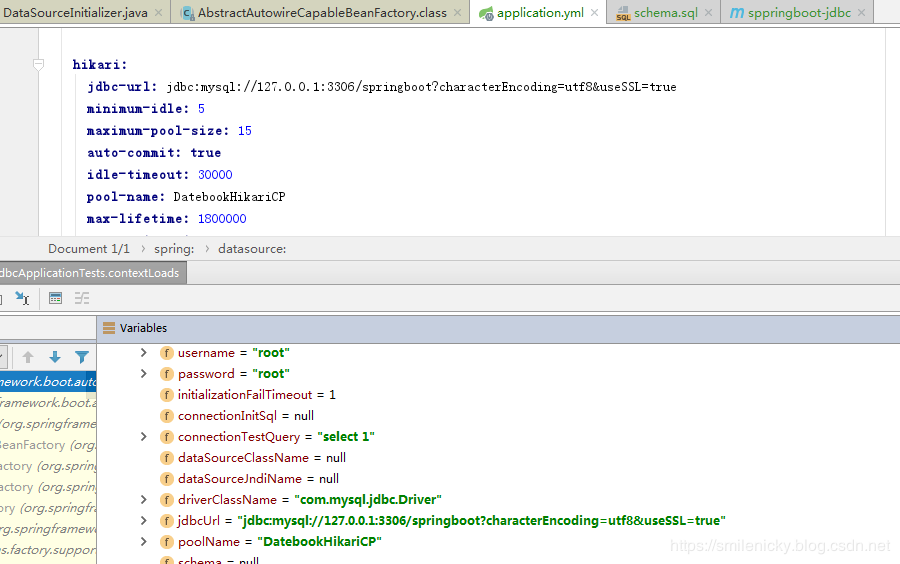Click the username field icon
Screen dimensions: 900x564
(x=166, y=353)
